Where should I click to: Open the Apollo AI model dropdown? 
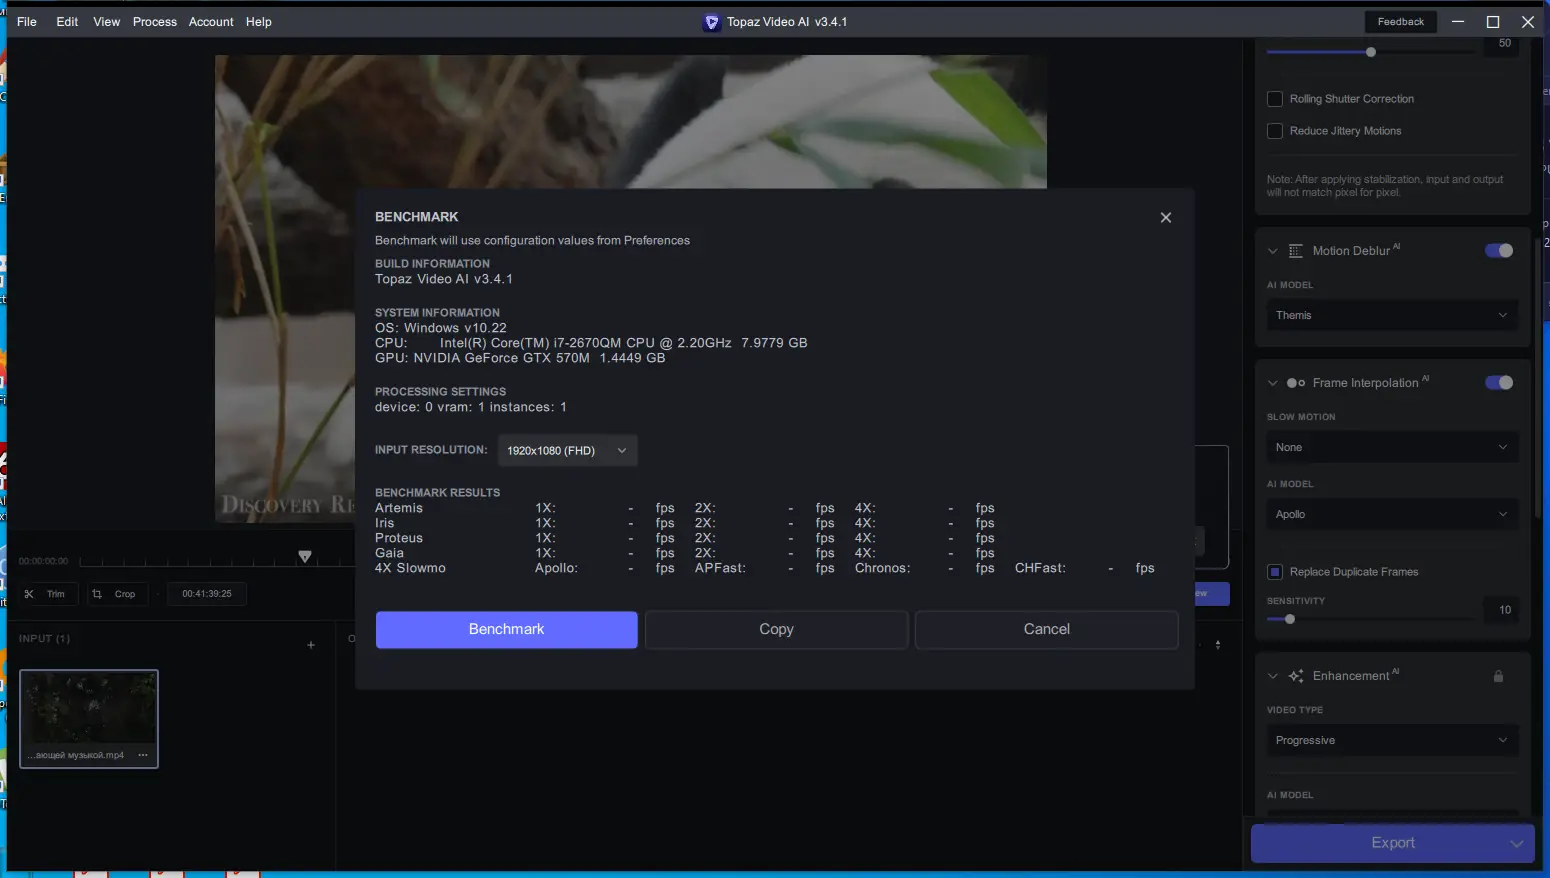click(1392, 514)
